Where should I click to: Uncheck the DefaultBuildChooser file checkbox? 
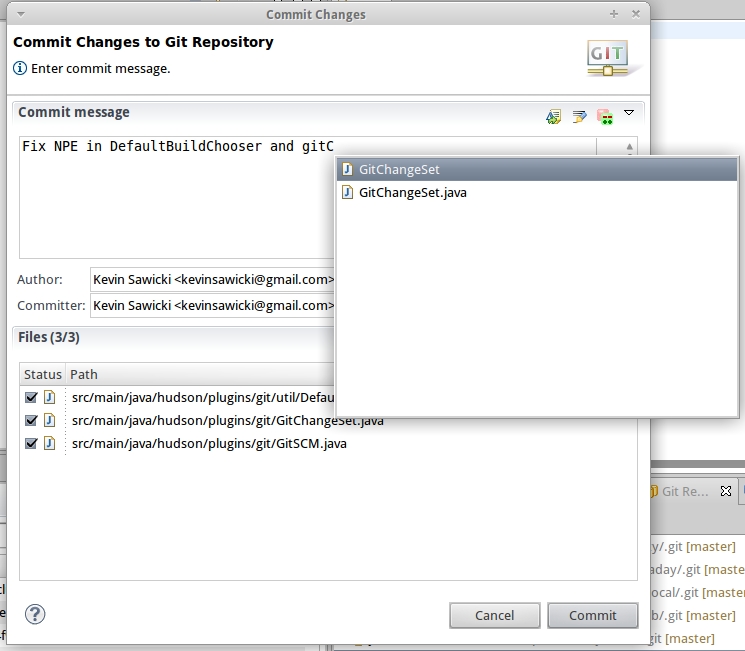point(31,397)
